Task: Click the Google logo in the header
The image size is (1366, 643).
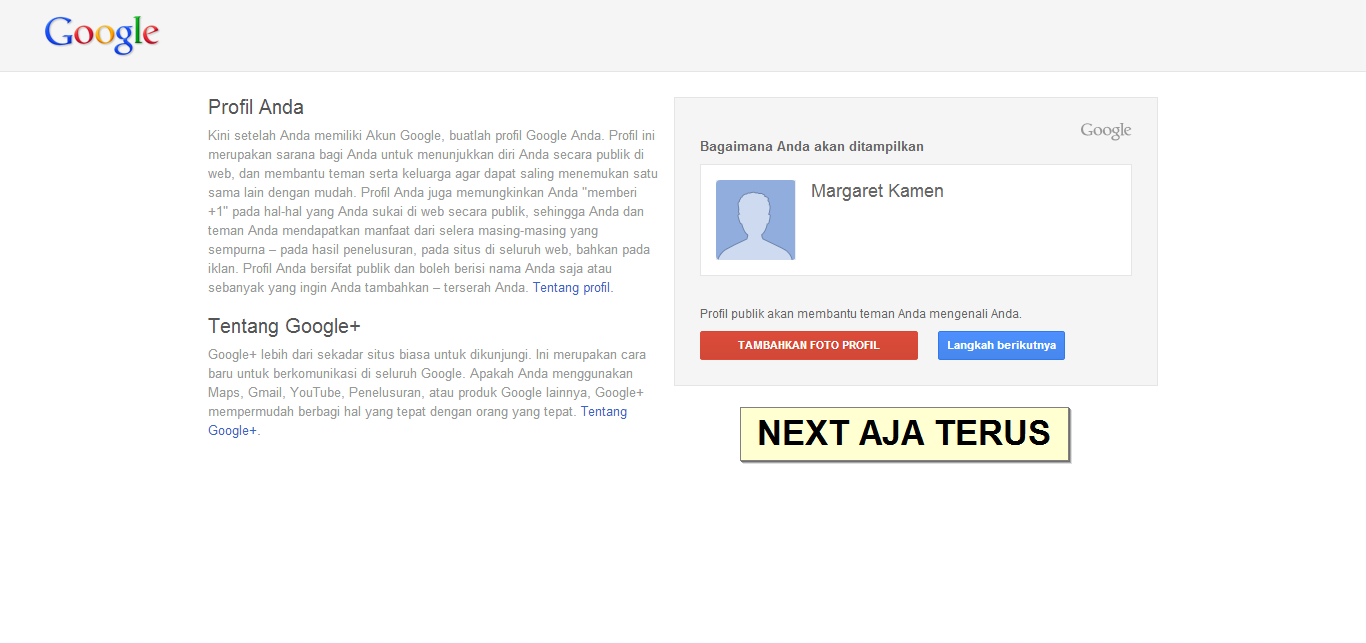Action: pos(102,35)
